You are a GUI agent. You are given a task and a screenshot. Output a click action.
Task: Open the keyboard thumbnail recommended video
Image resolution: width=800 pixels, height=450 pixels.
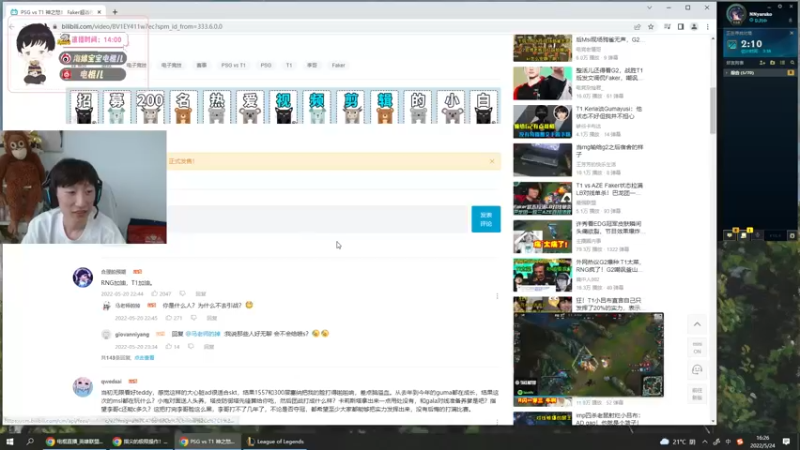(542, 160)
